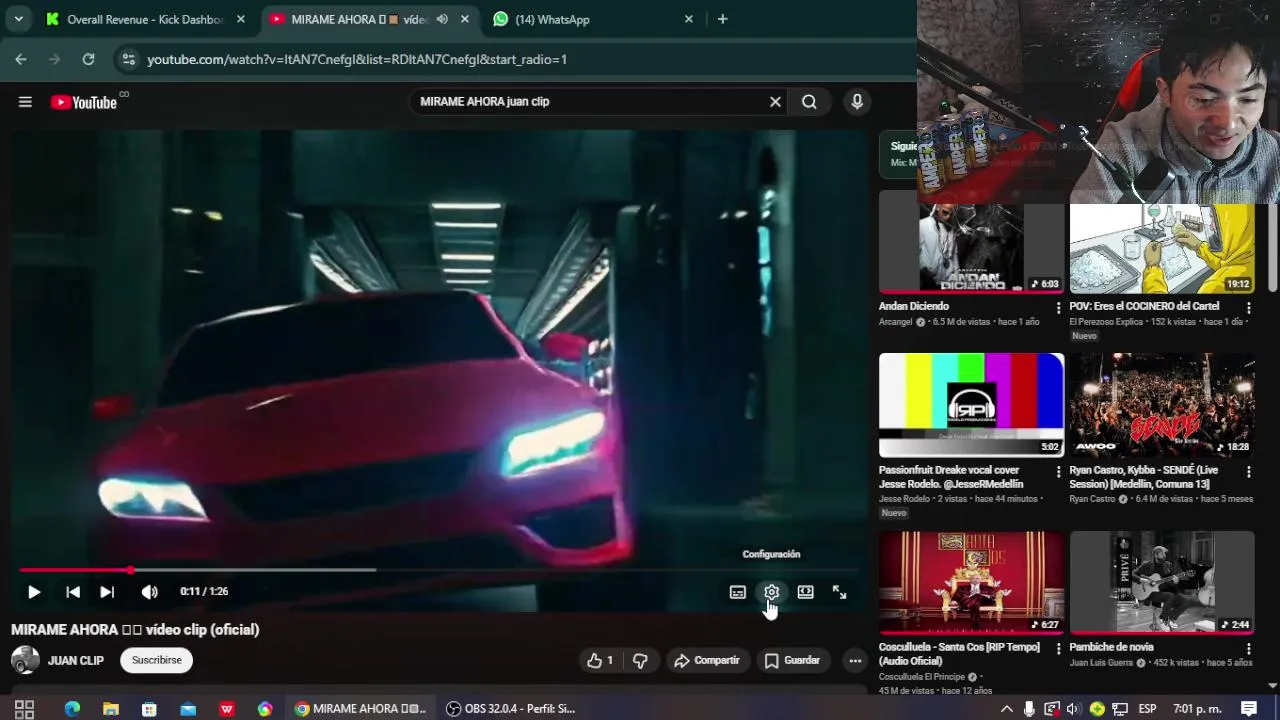Image resolution: width=1280 pixels, height=720 pixels.
Task: Open options menu for Ryan Castro SENDÉ
Action: (1249, 471)
